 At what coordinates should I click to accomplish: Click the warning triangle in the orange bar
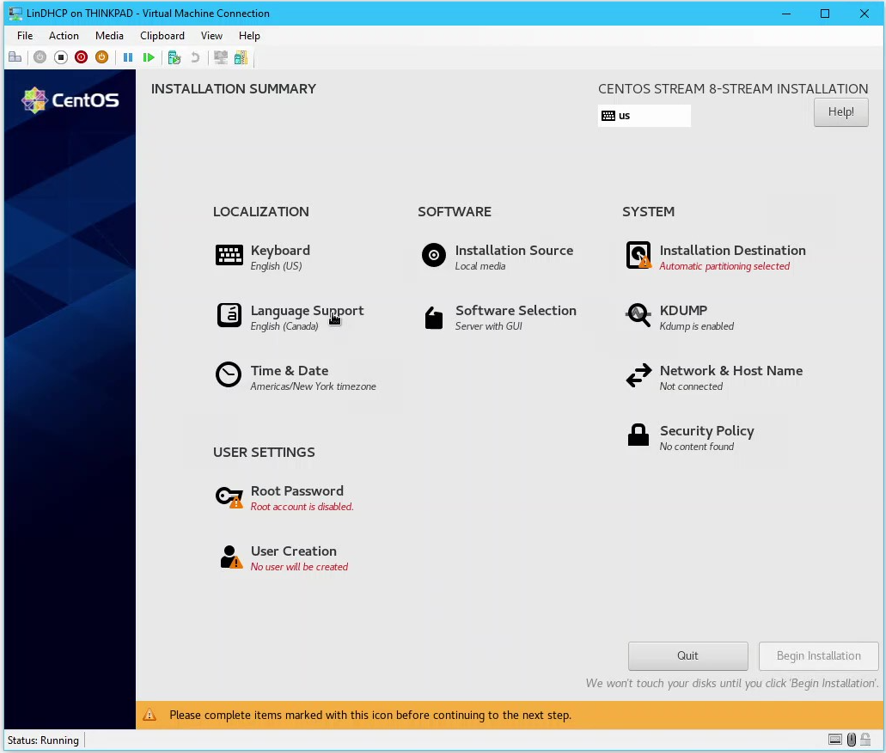(x=149, y=715)
